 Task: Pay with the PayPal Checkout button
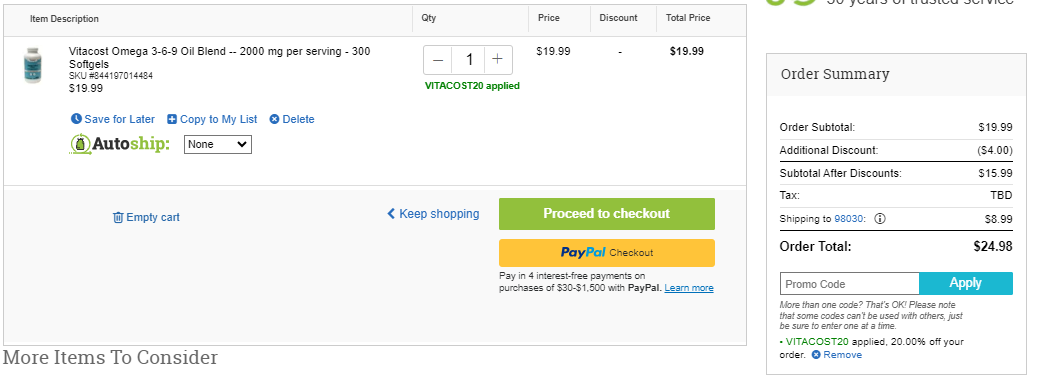[x=607, y=253]
